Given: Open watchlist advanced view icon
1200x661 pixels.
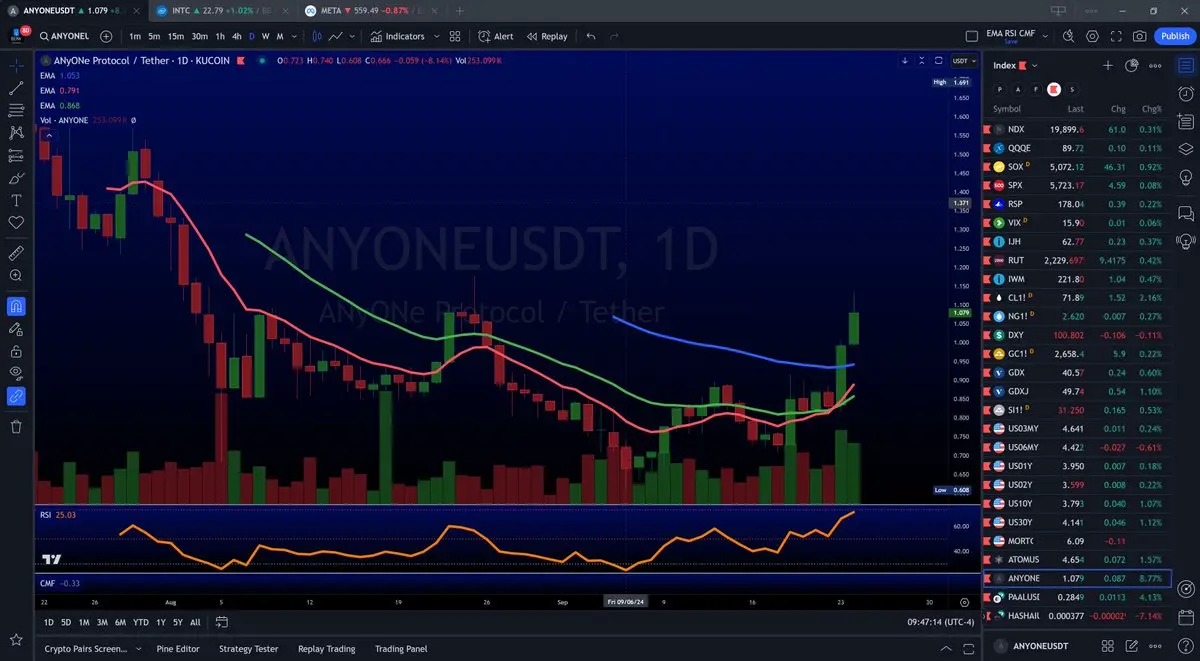Looking at the screenshot, I should coord(1132,65).
